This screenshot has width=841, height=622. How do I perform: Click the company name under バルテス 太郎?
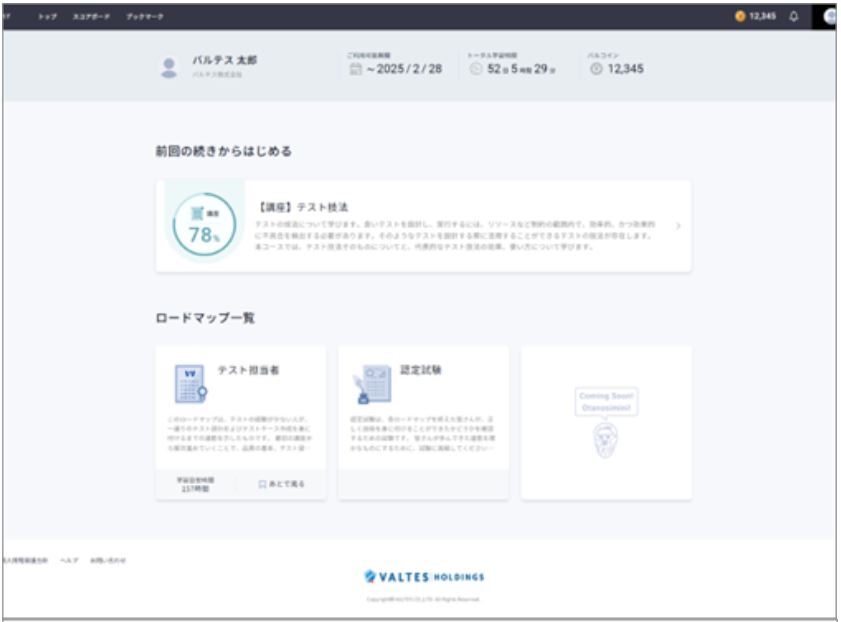tap(217, 75)
